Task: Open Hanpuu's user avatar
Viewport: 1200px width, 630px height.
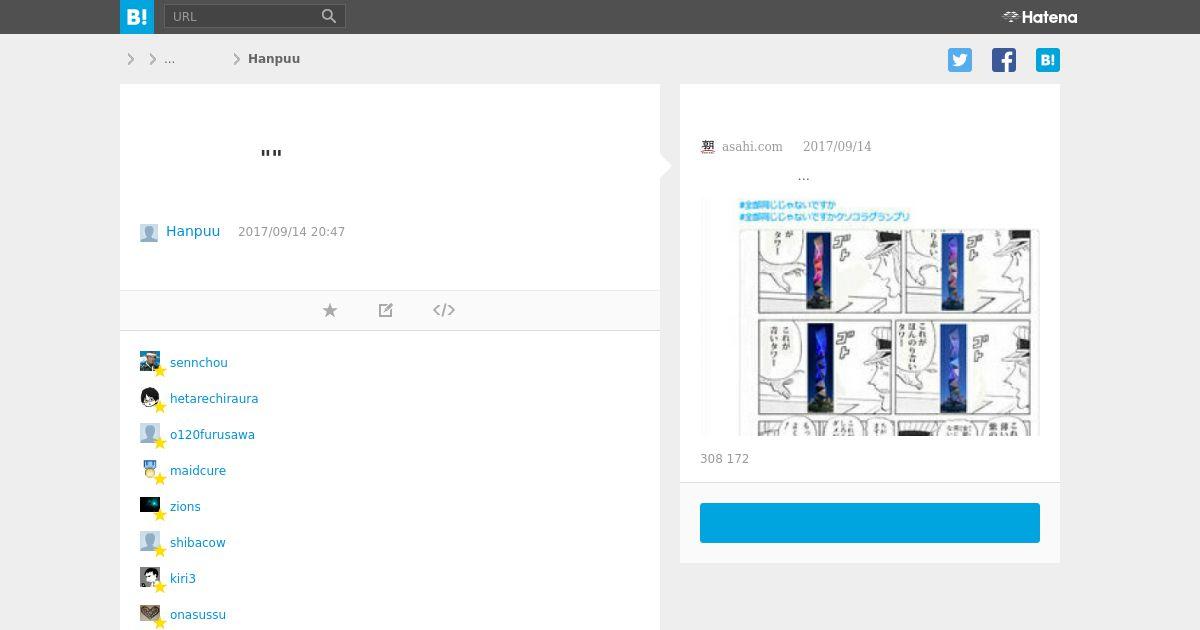Action: tap(149, 233)
